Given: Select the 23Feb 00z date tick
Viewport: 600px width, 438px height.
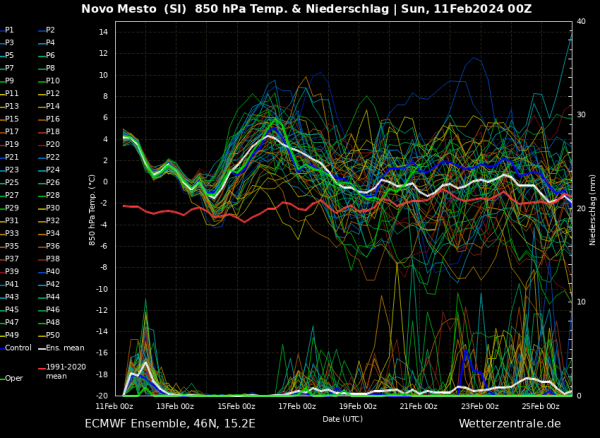Looking at the screenshot, I should coord(480,406).
